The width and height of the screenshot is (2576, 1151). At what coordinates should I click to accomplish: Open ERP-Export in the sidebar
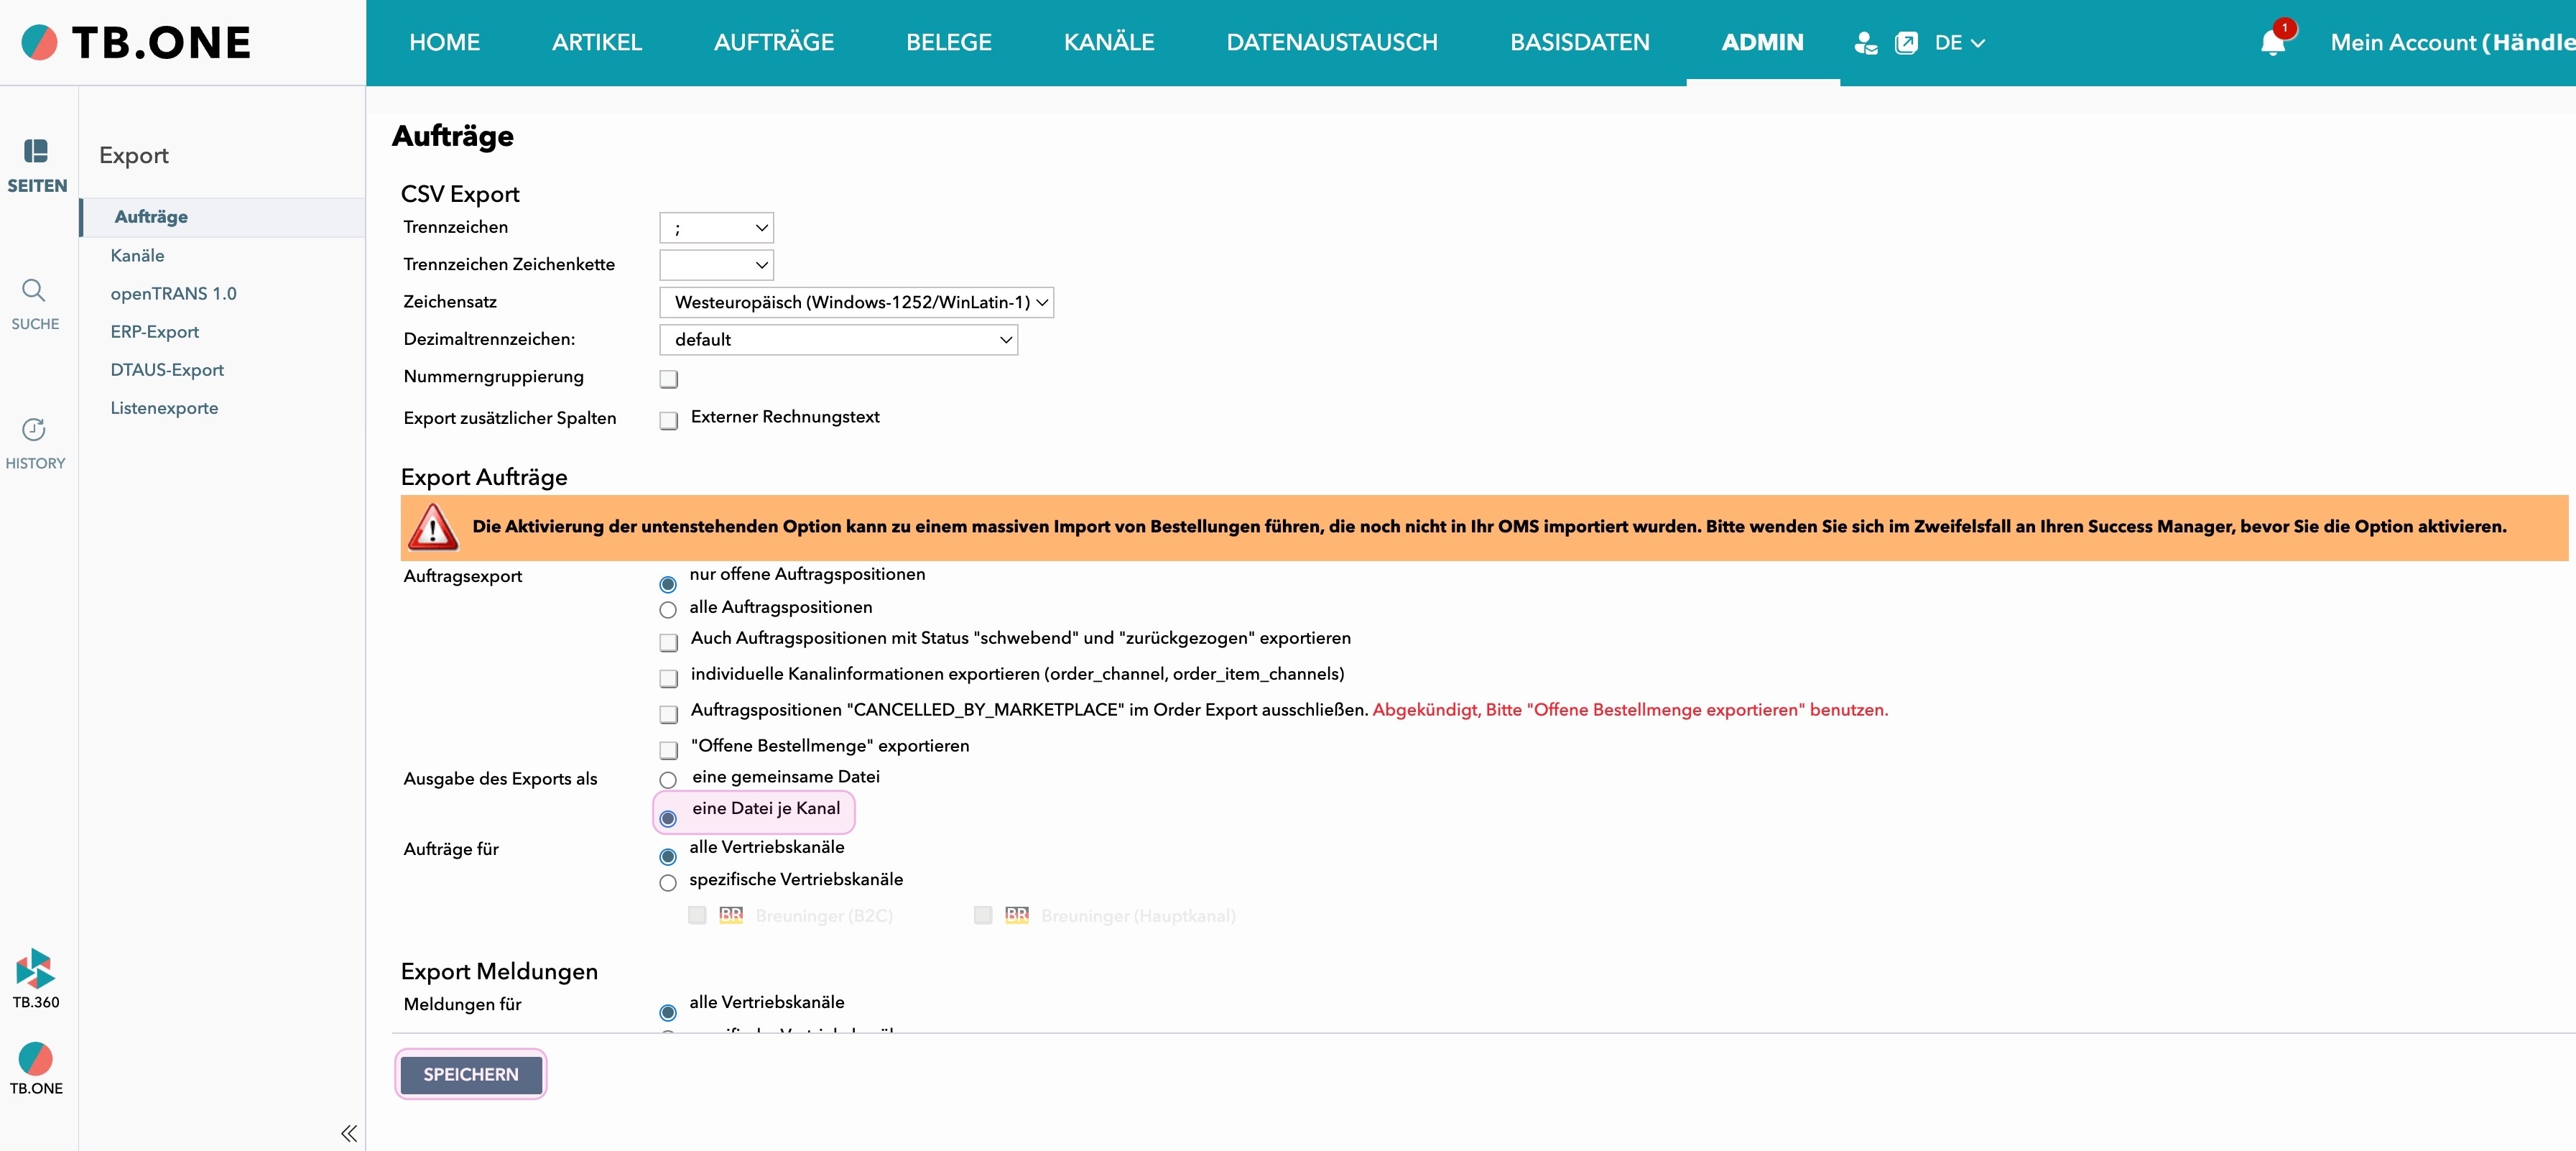pos(154,332)
